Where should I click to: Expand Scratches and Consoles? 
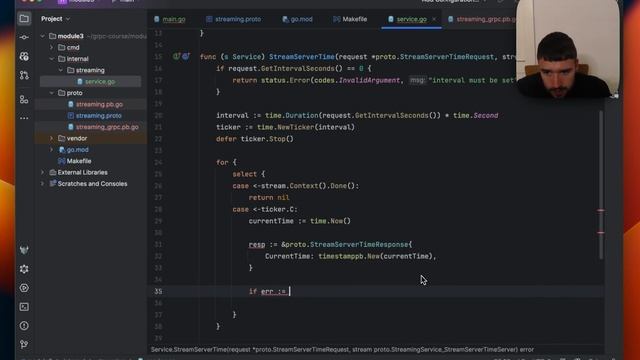(x=42, y=184)
